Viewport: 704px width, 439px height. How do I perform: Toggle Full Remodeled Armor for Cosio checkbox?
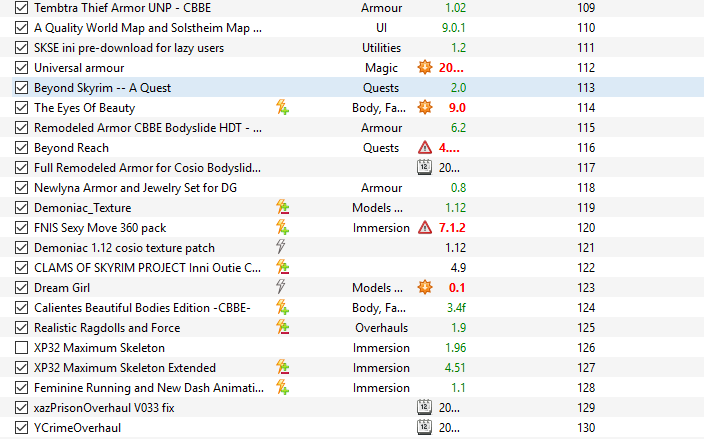point(21,167)
